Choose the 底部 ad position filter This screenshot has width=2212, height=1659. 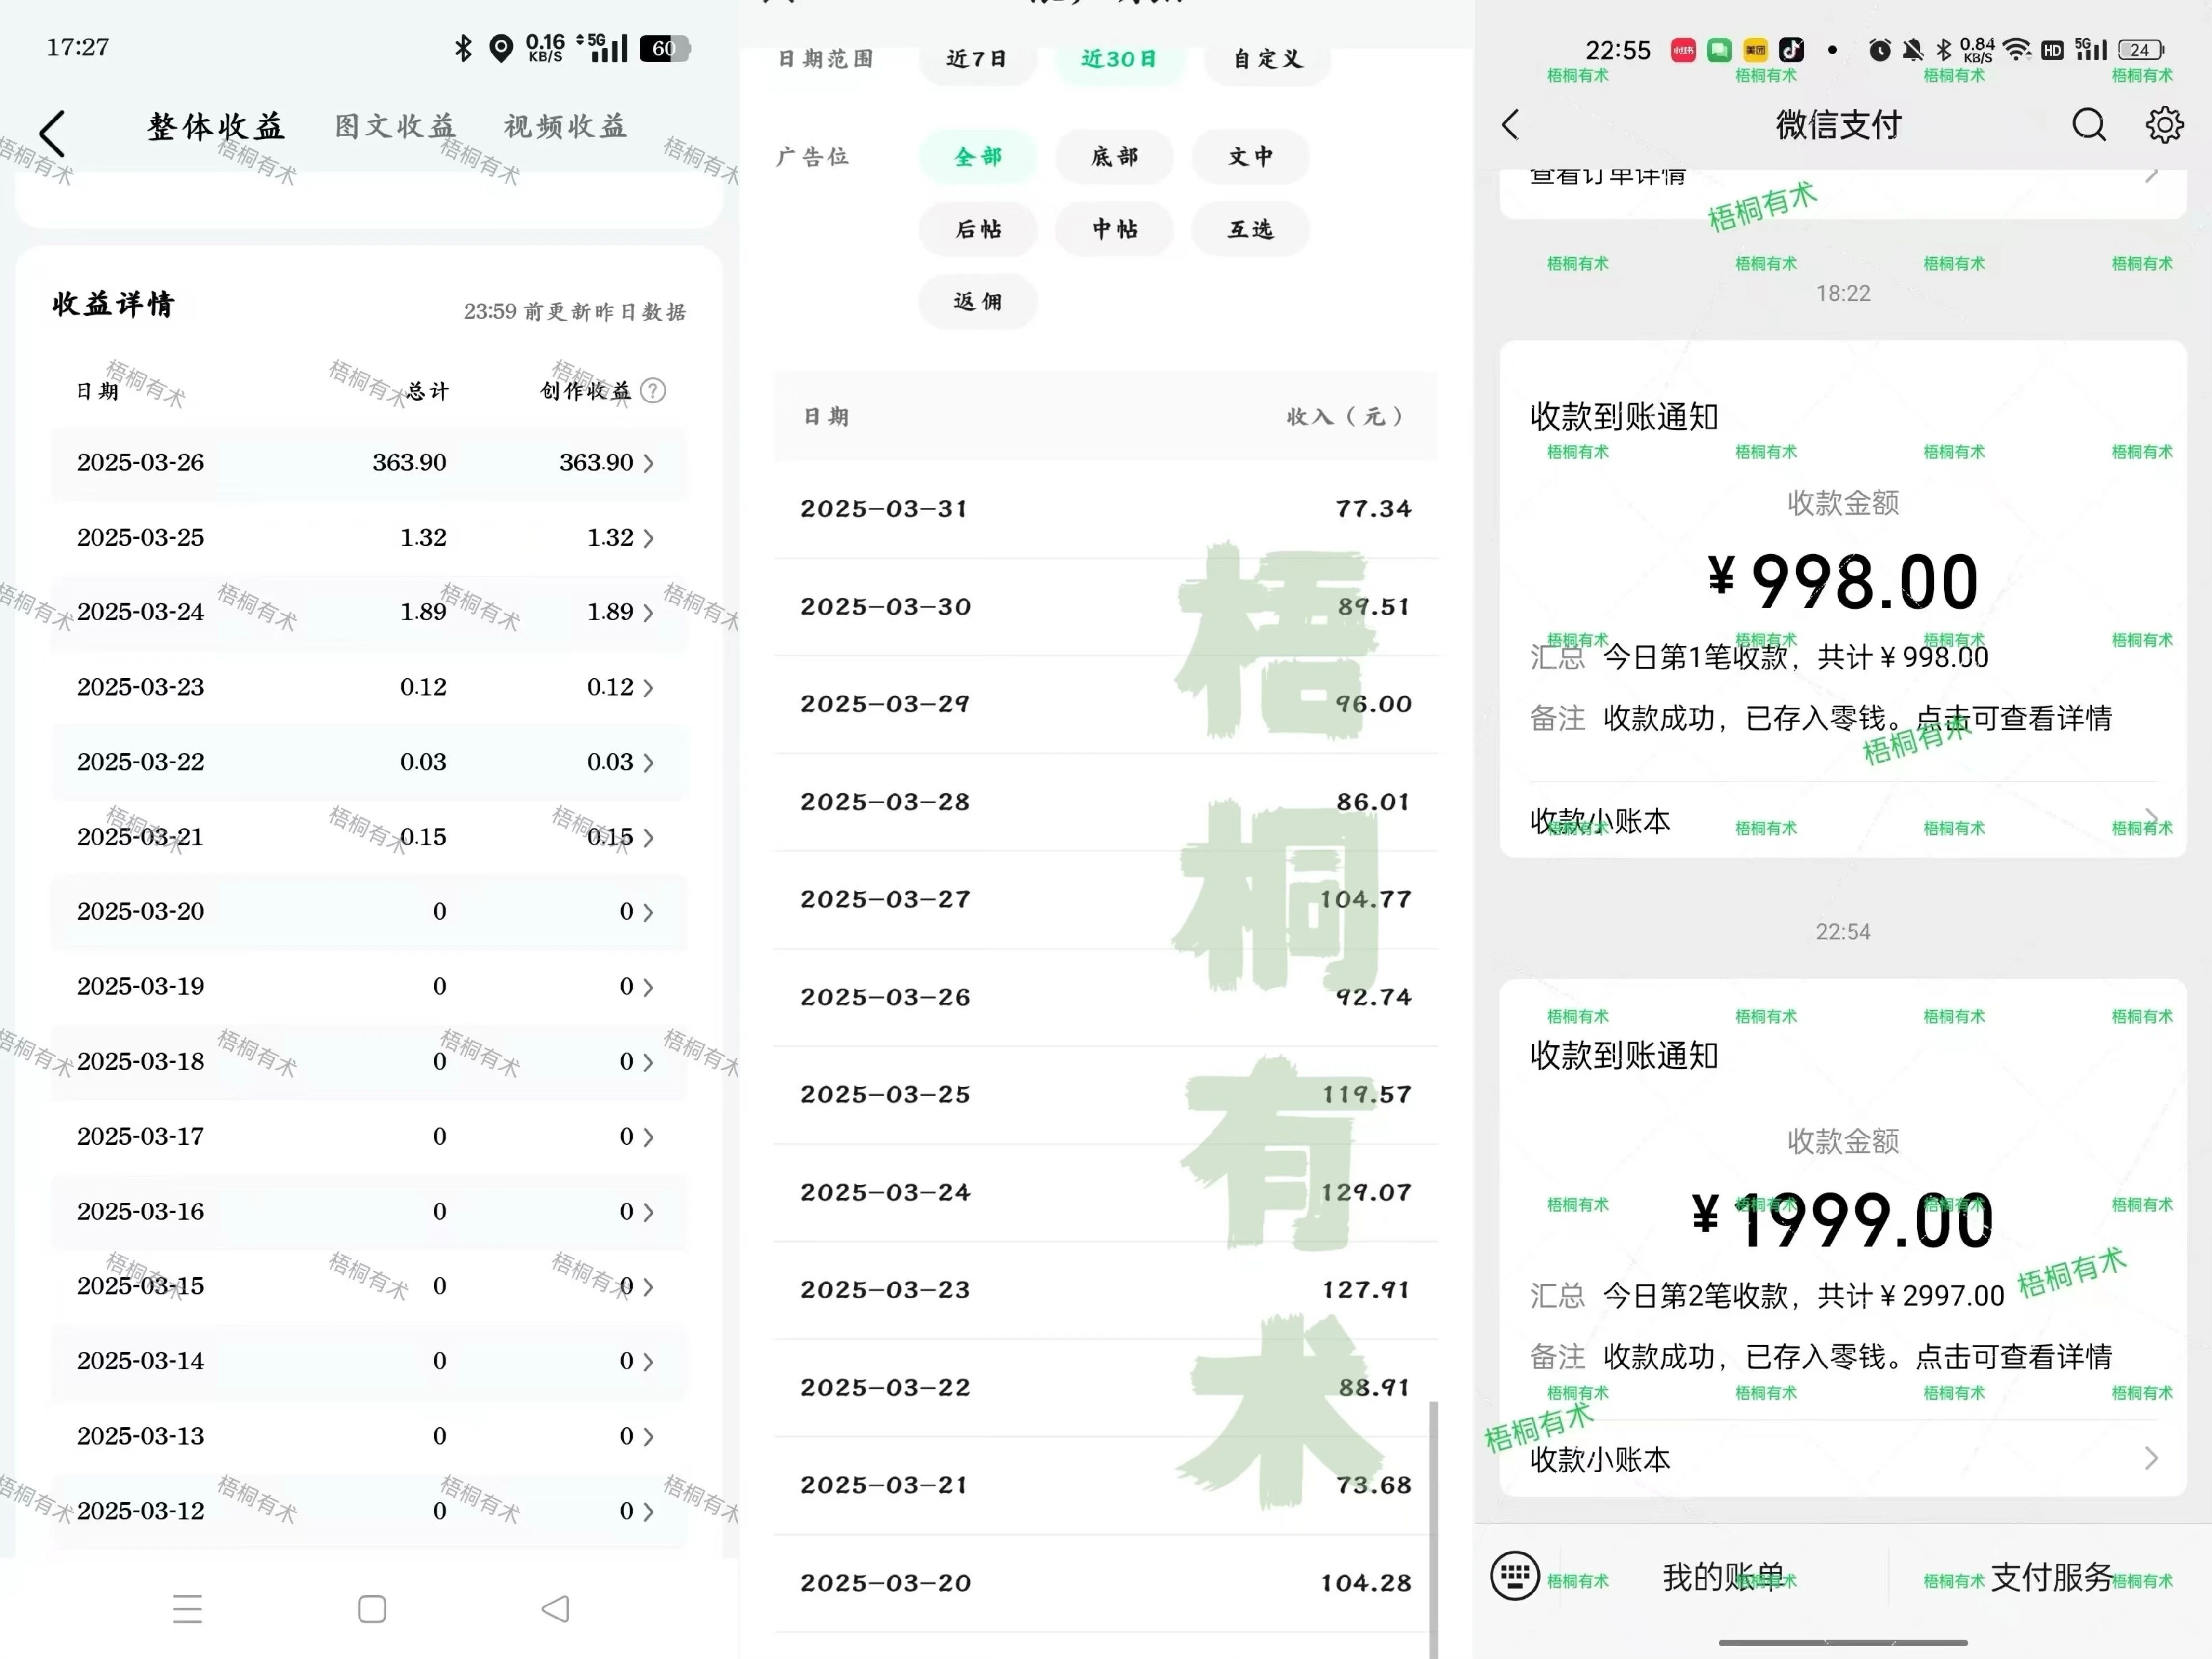[1114, 157]
